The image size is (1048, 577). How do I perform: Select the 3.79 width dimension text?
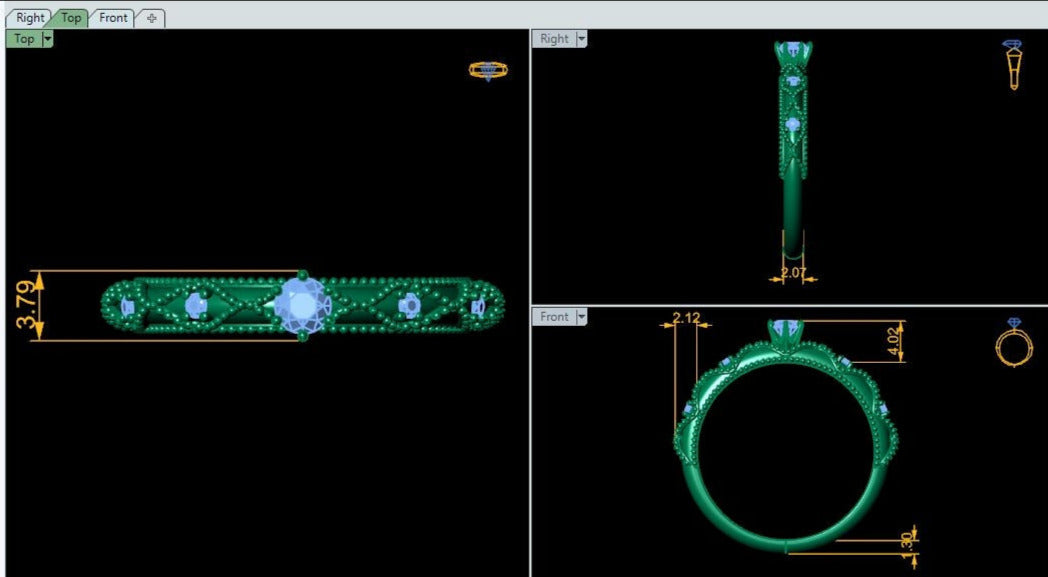(x=26, y=306)
